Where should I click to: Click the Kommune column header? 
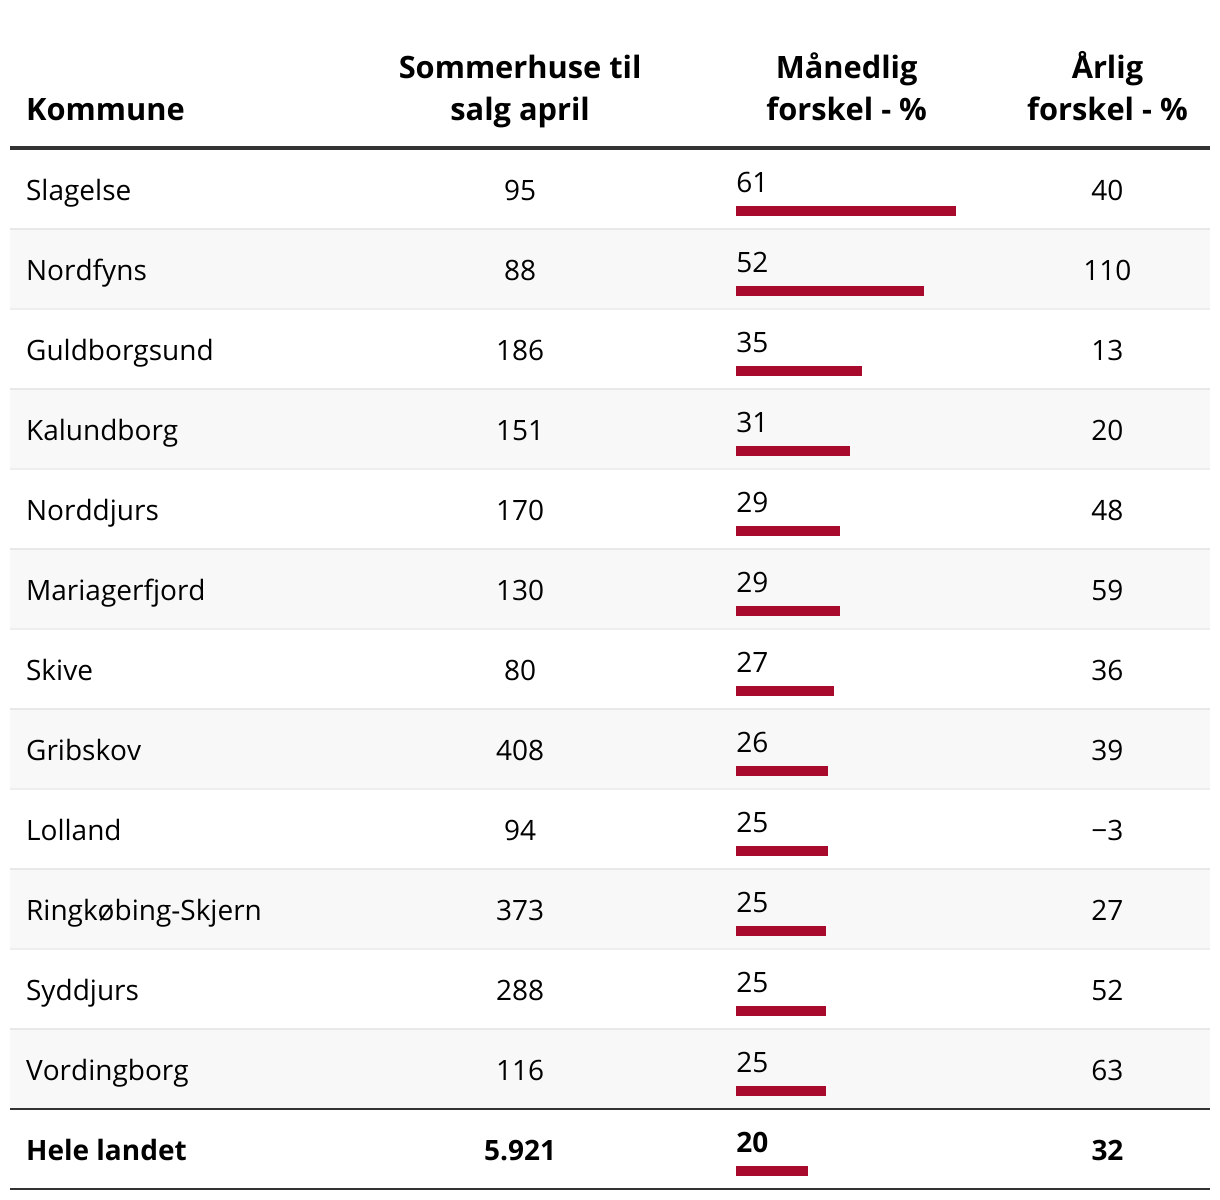105,109
